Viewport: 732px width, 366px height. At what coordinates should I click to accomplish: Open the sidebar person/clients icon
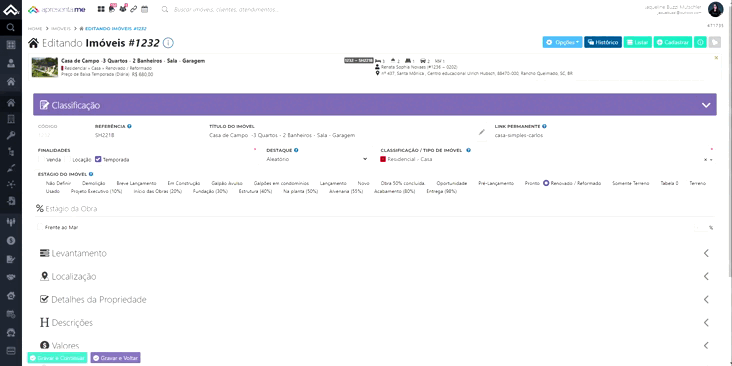tap(11, 63)
